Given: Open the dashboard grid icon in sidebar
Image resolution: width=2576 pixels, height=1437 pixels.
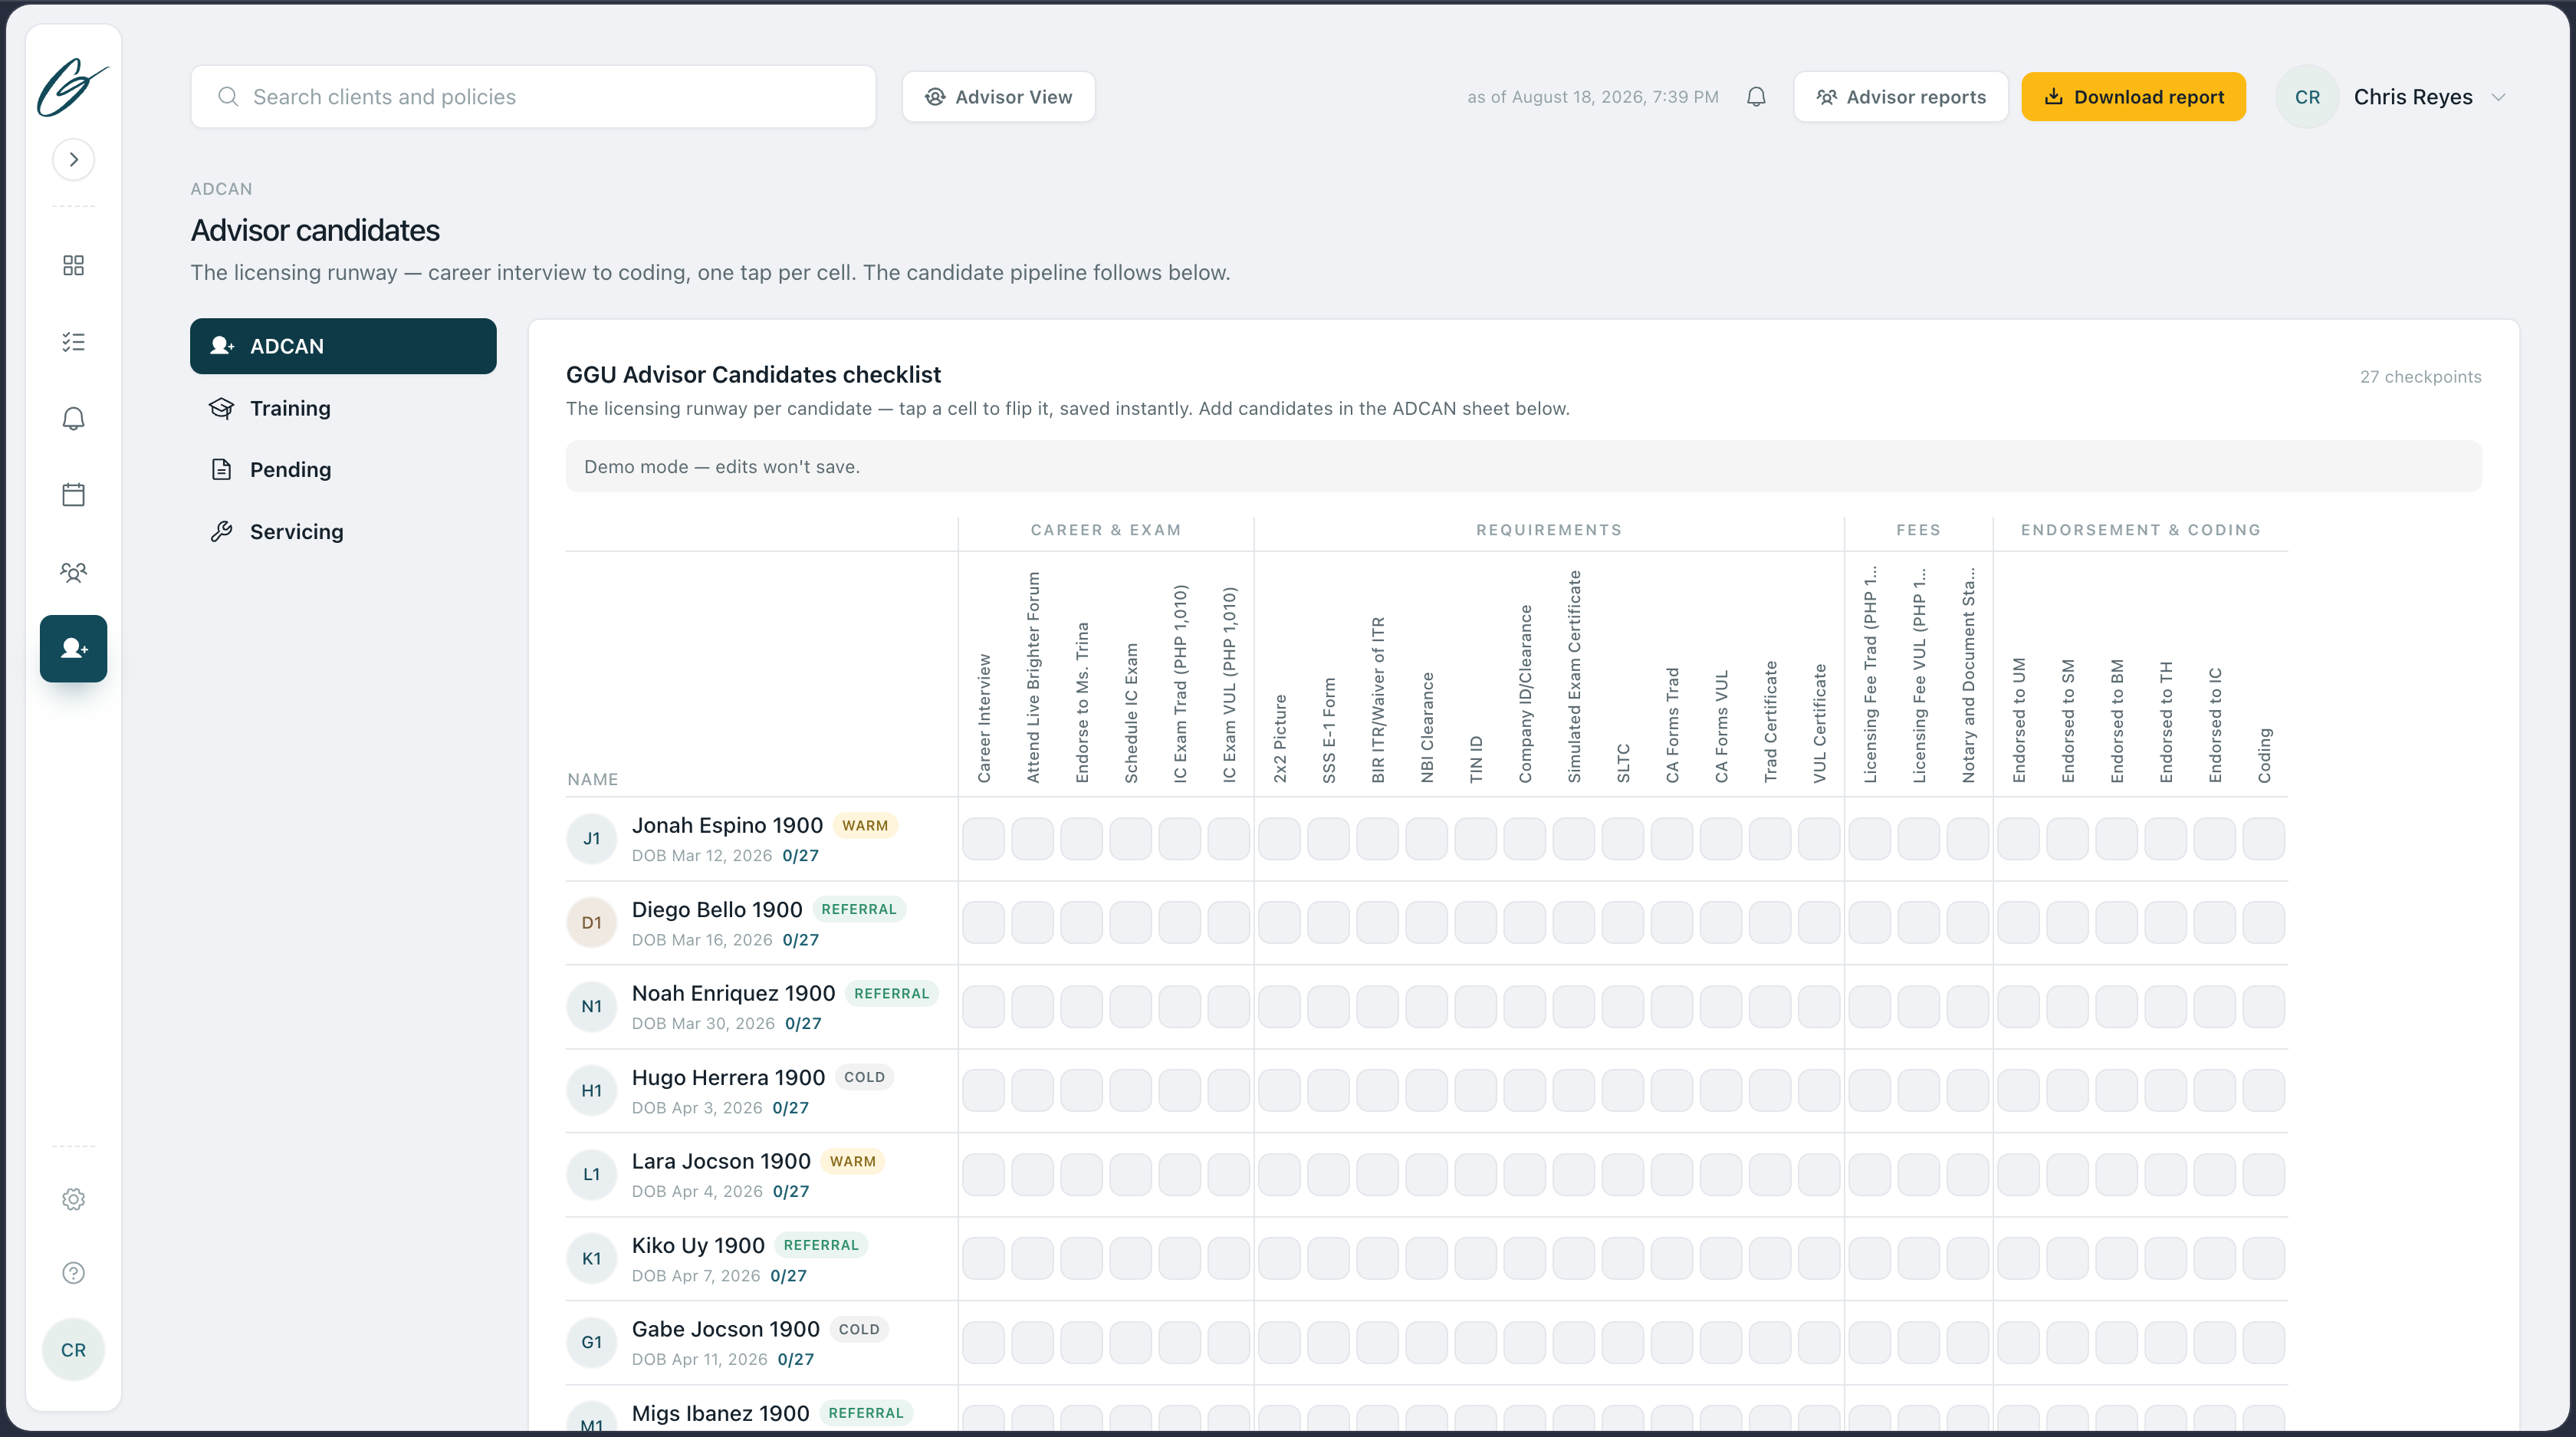Looking at the screenshot, I should tap(73, 265).
